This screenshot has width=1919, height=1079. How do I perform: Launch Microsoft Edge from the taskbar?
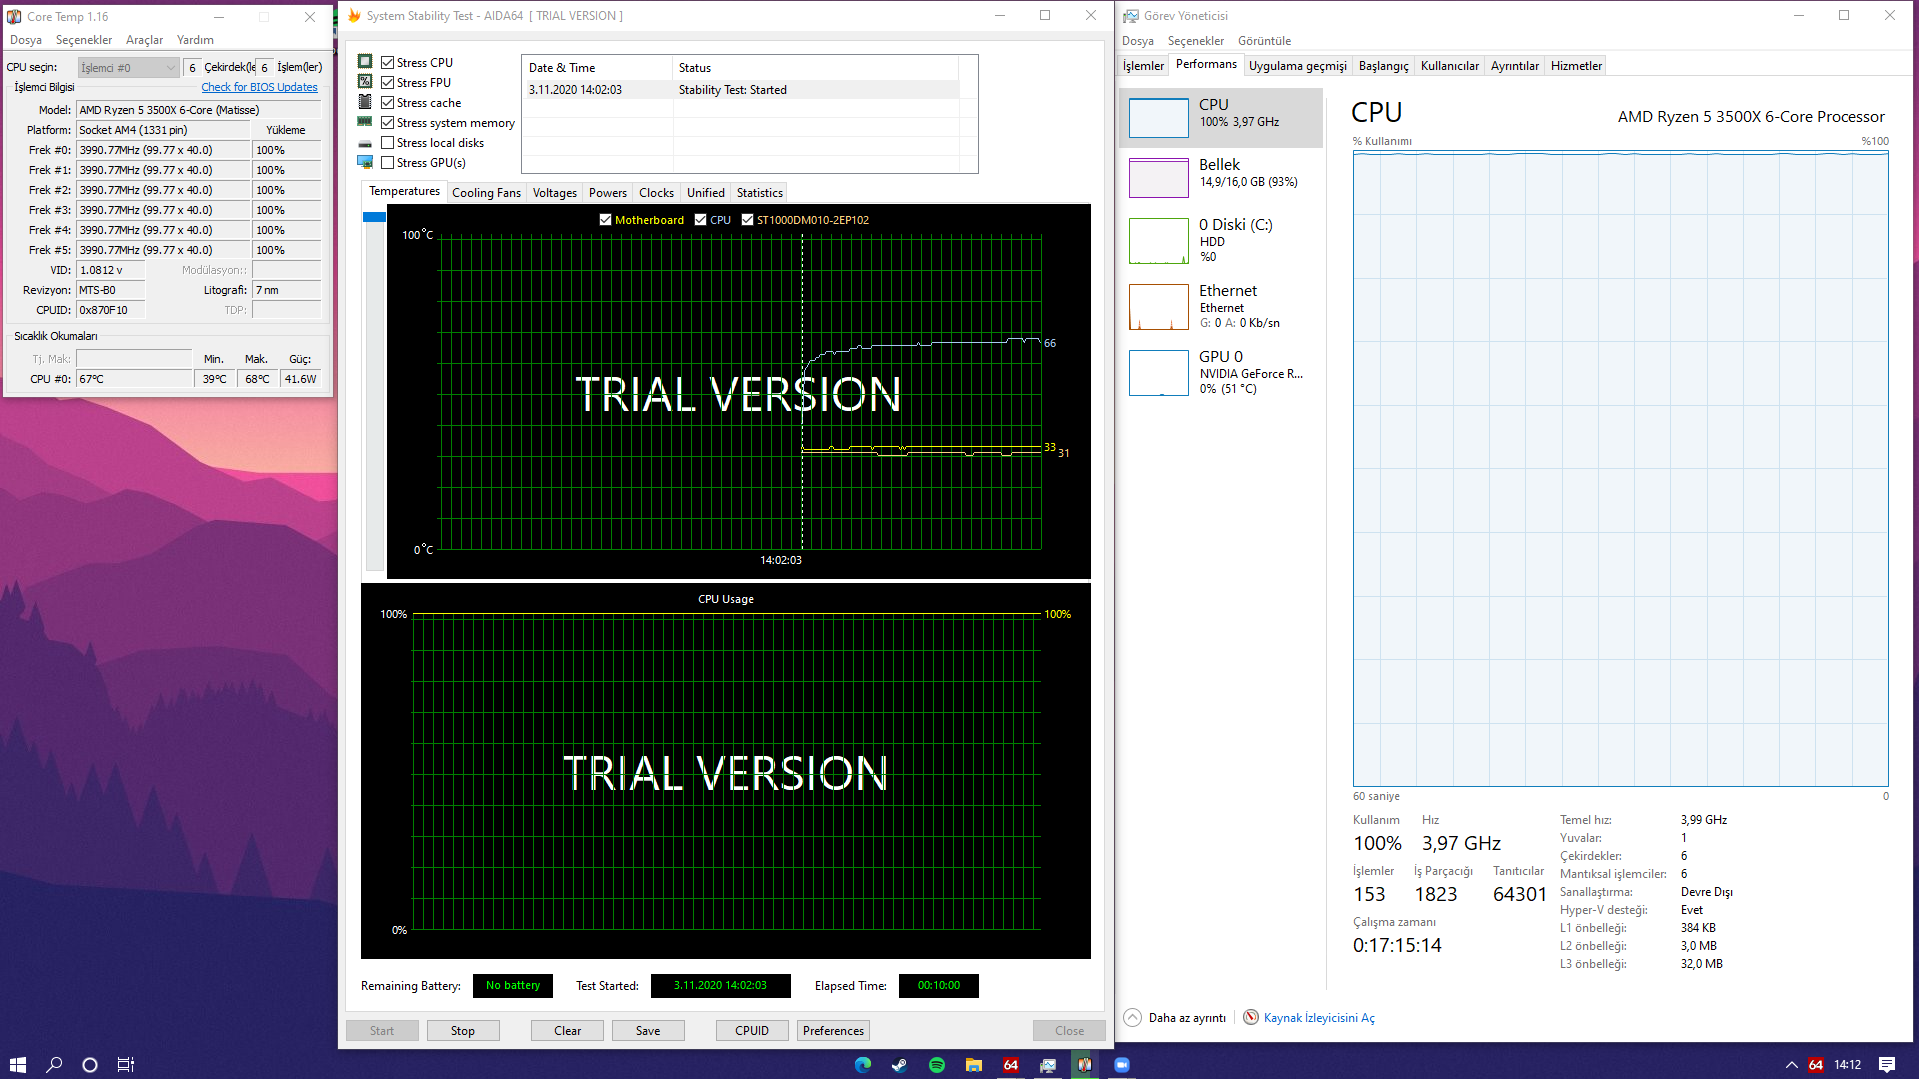pos(863,1065)
